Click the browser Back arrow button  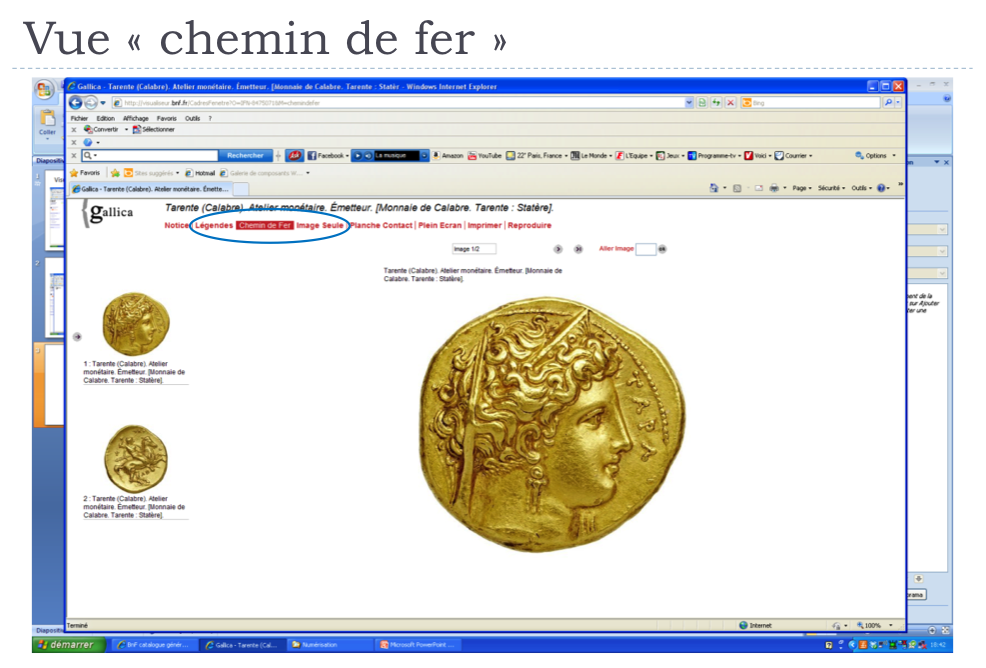pyautogui.click(x=75, y=103)
